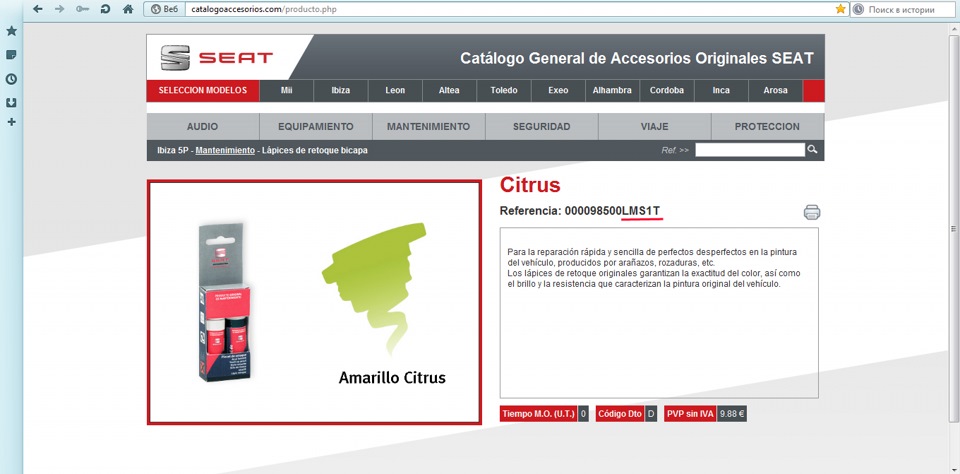Screen dimensions: 960x474
Task: Go forward with the forward arrow
Action: tap(59, 9)
